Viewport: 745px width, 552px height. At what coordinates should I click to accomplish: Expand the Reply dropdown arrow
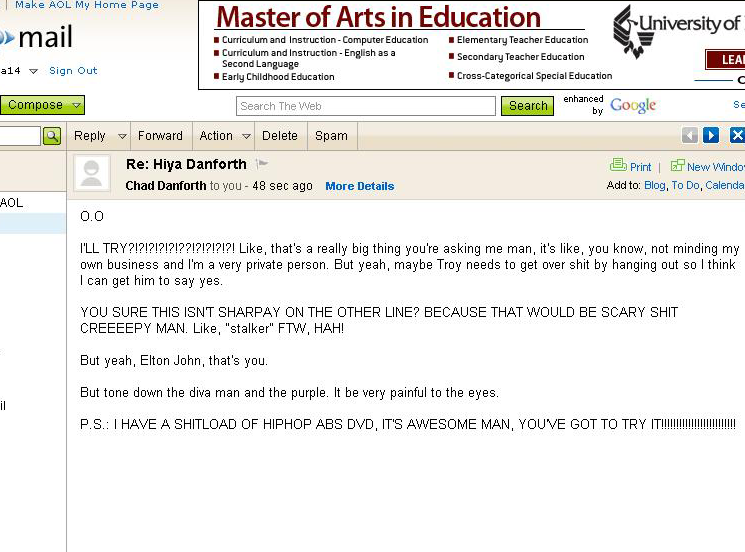click(x=122, y=136)
